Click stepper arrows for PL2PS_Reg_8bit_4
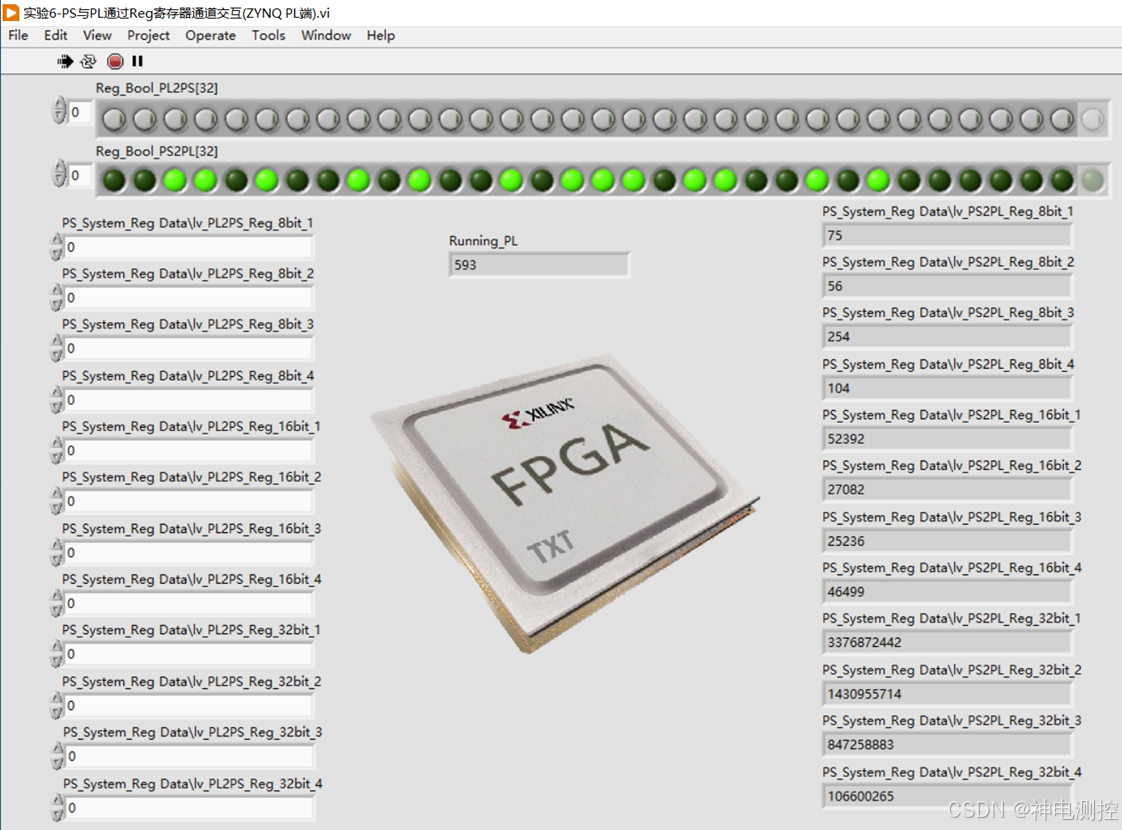Screen dimensions: 1122x830 [57, 400]
